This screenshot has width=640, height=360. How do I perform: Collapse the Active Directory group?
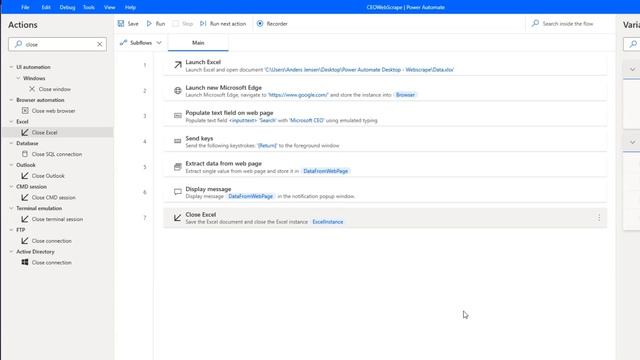tap(11, 252)
